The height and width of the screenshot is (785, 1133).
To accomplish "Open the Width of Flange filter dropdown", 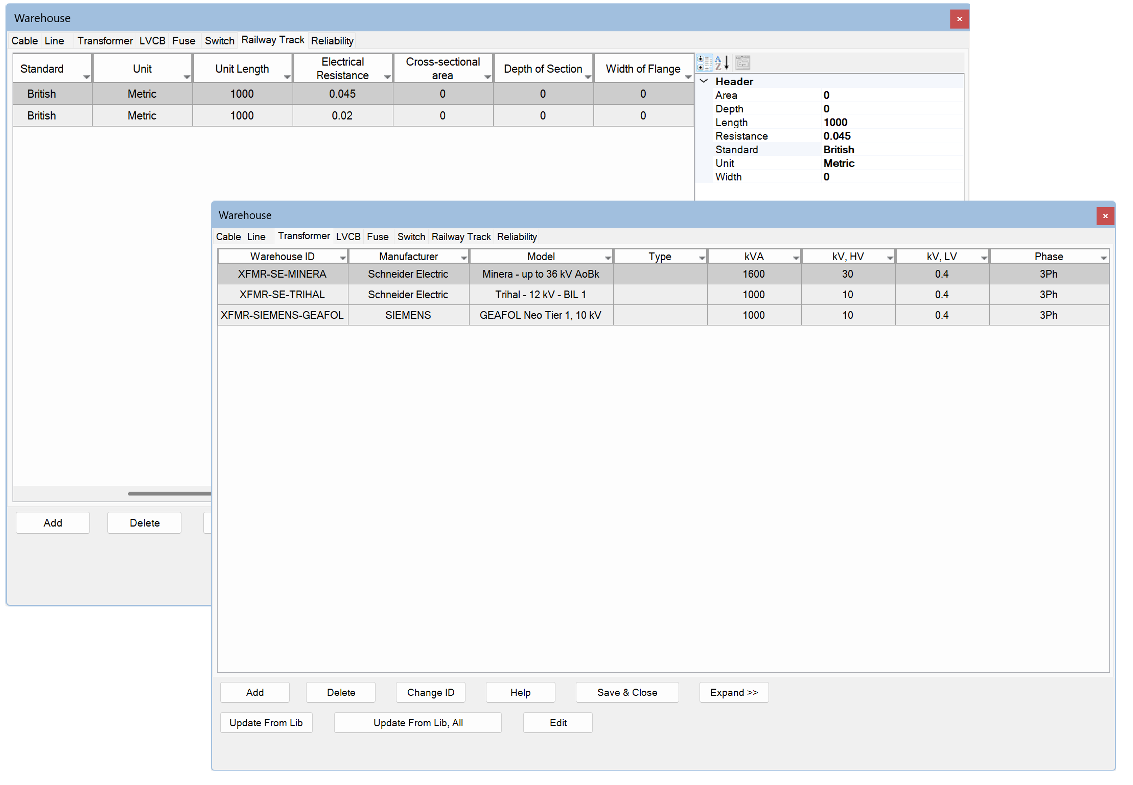I will (686, 77).
